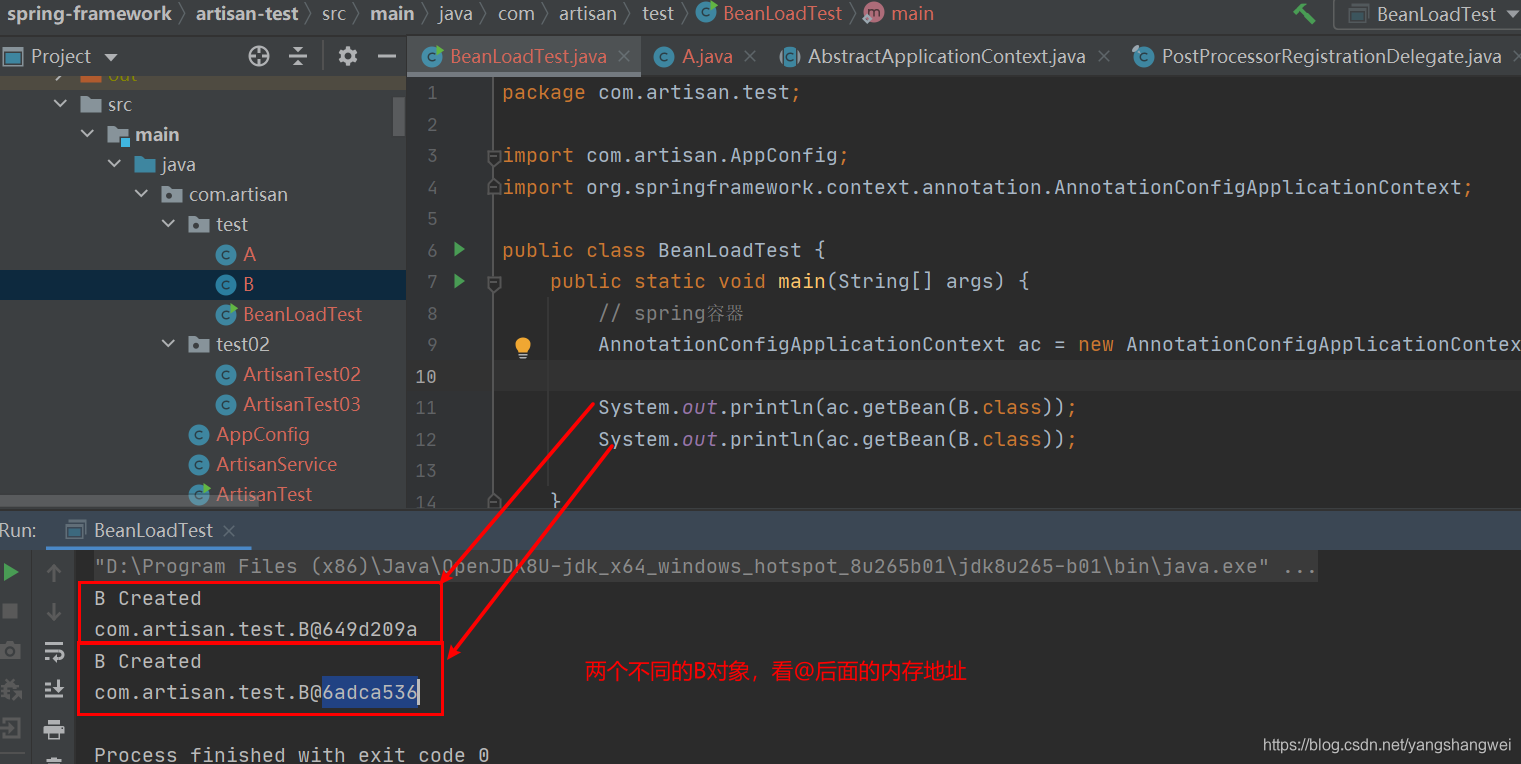The width and height of the screenshot is (1521, 764).
Task: Collapse the test02 package
Action: (169, 344)
